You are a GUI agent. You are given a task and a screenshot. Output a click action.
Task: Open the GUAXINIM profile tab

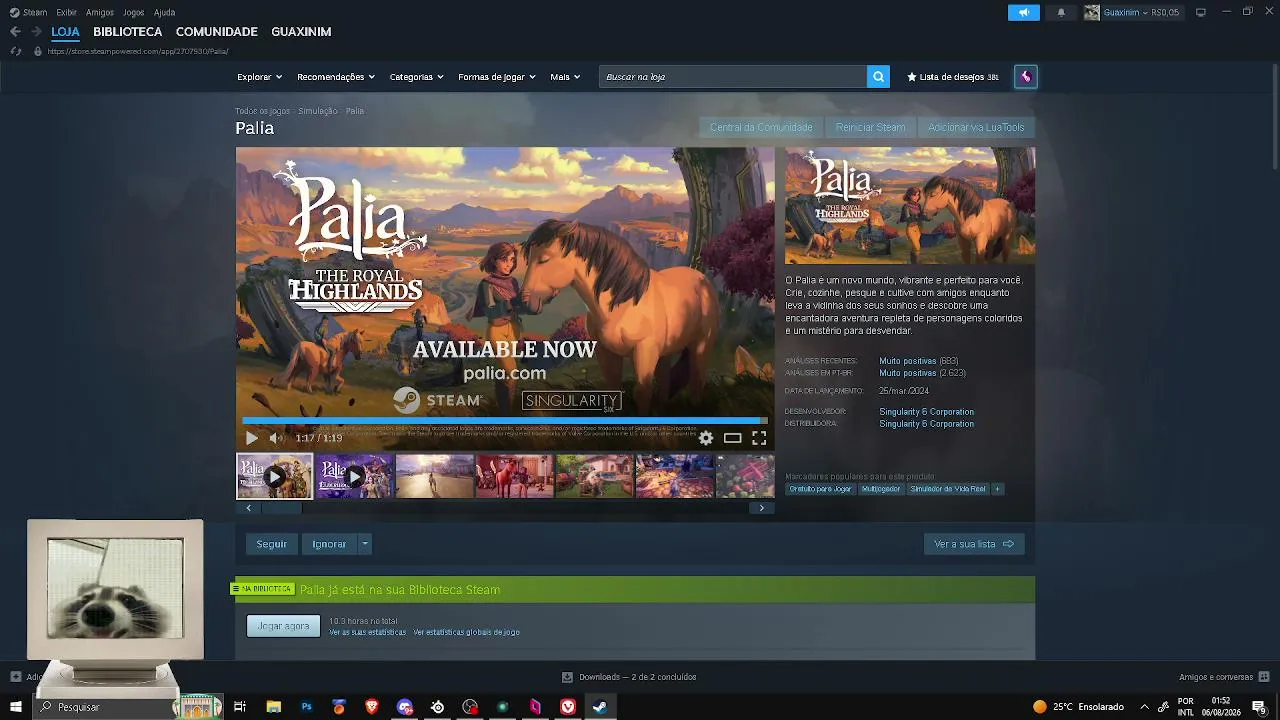click(x=301, y=32)
